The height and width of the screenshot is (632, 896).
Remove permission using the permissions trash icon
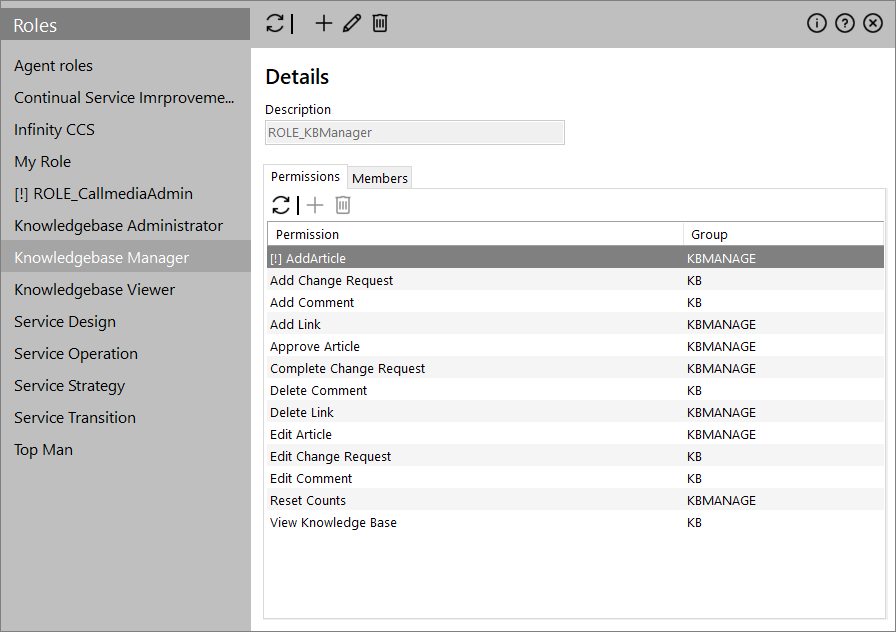[x=343, y=205]
